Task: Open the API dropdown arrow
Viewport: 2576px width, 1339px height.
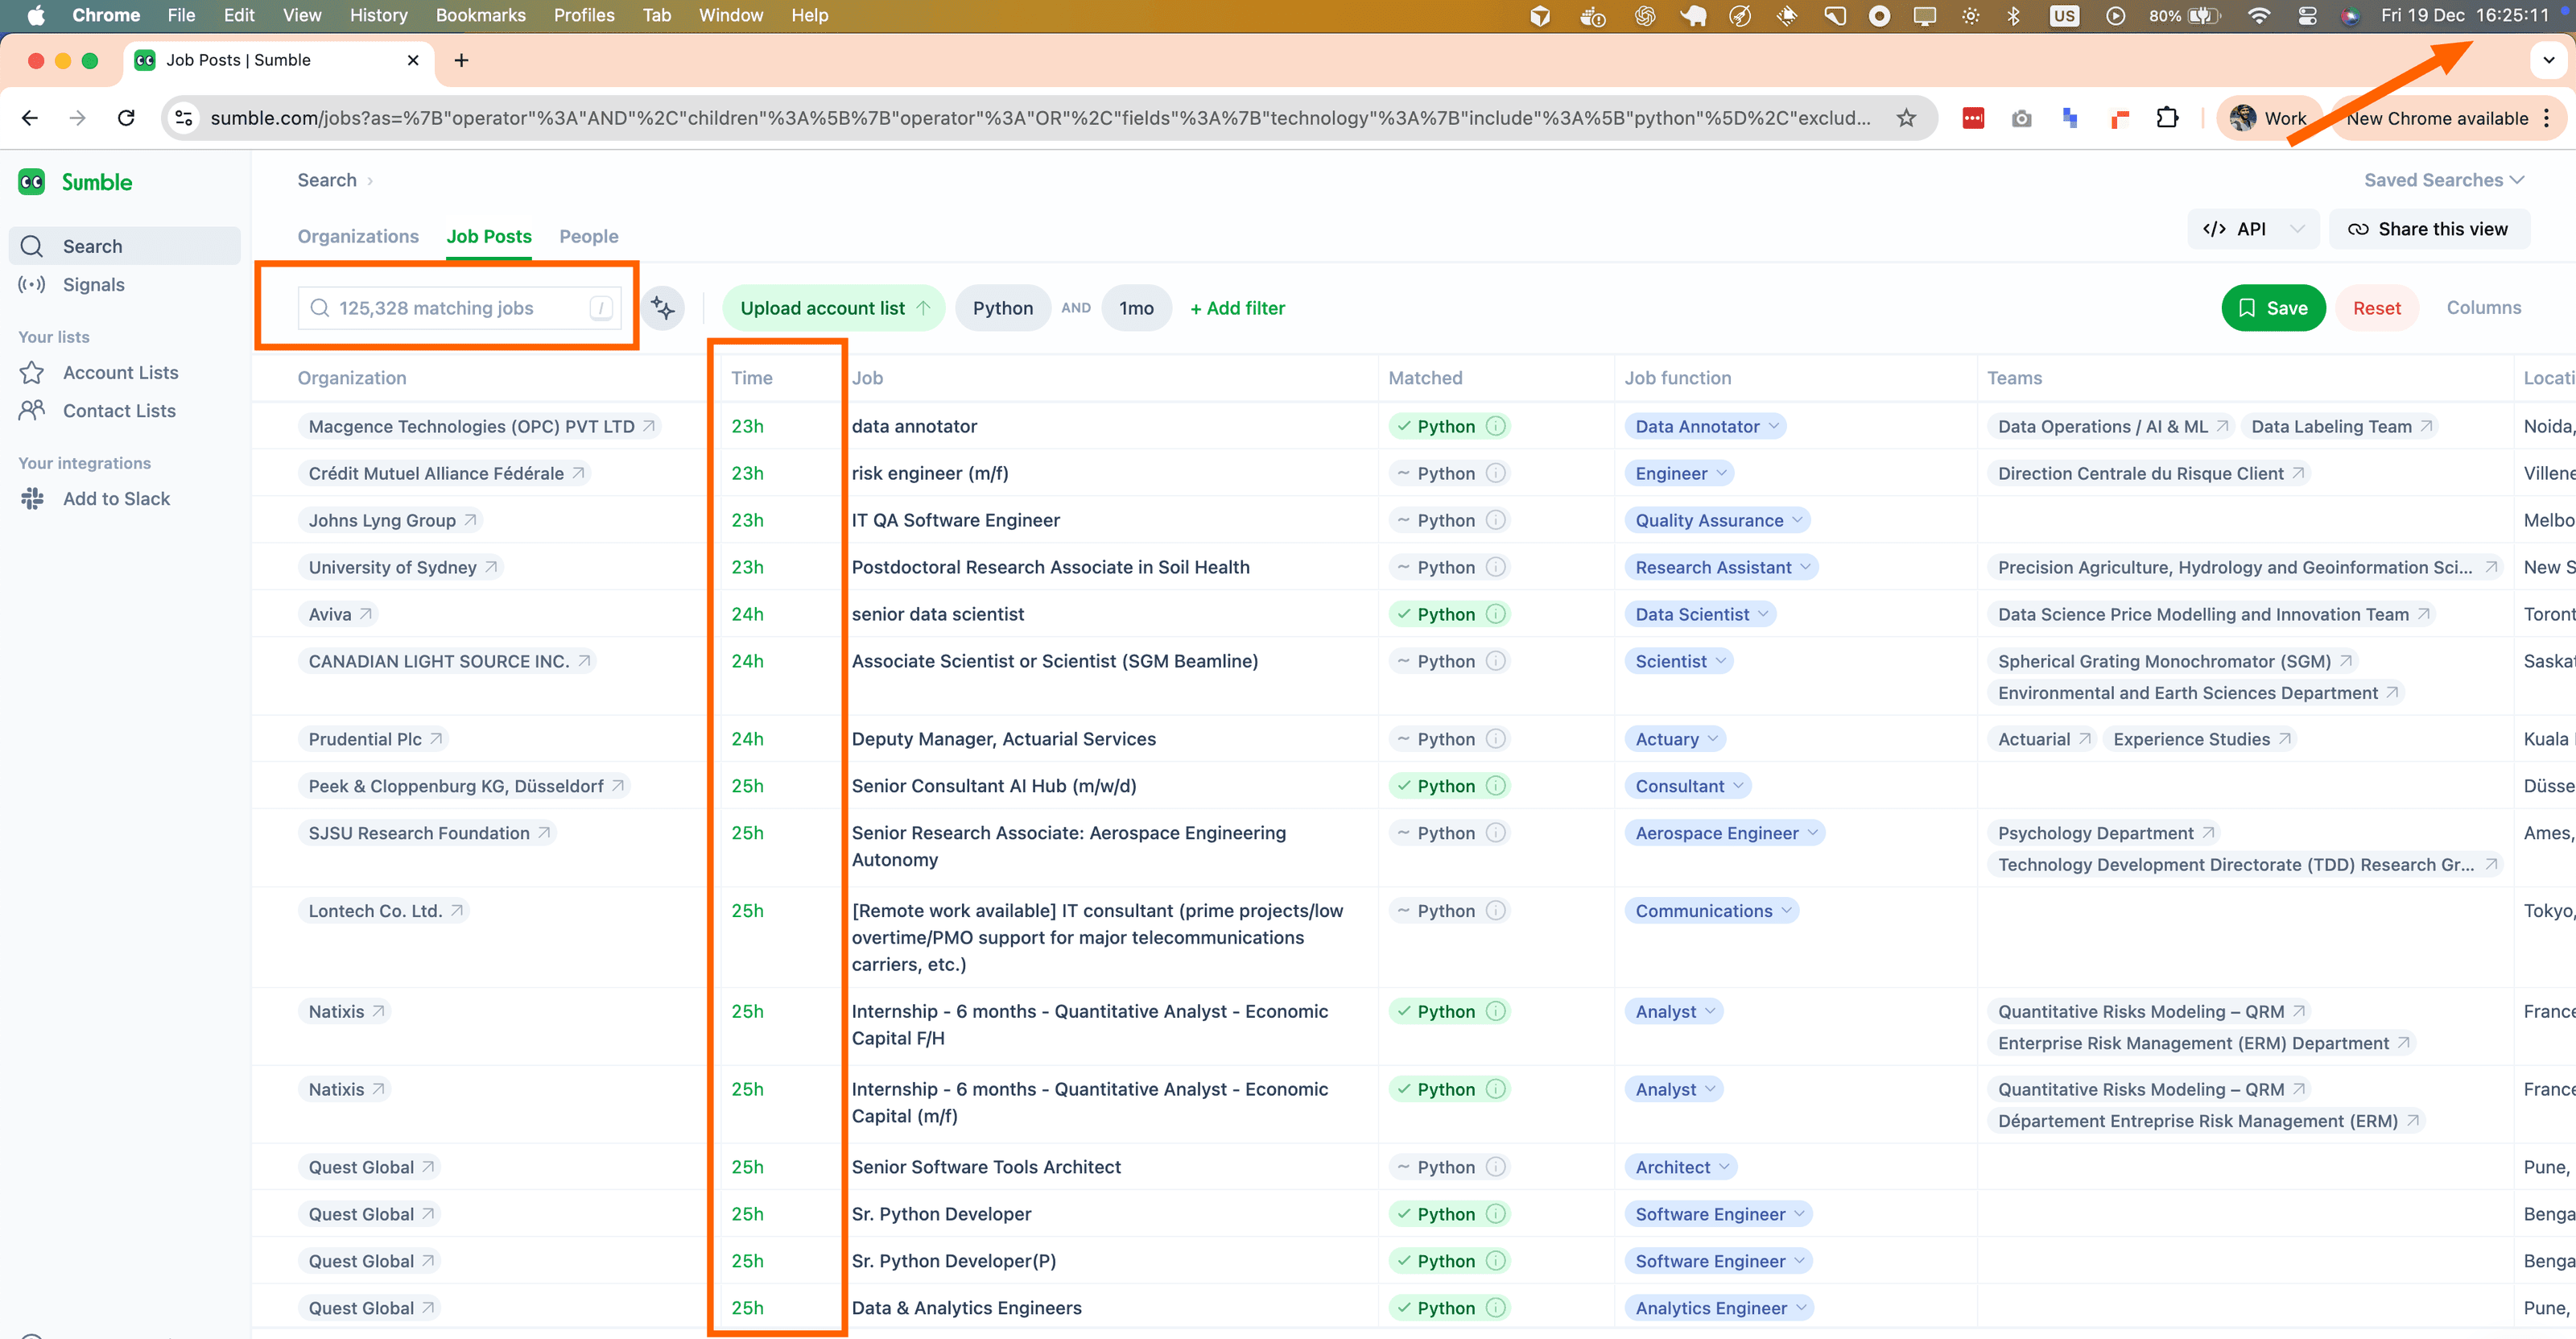Action: [2298, 229]
